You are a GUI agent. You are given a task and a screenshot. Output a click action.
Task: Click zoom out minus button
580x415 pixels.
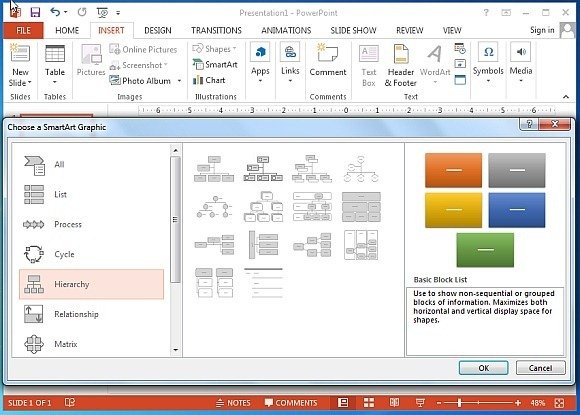[439, 403]
